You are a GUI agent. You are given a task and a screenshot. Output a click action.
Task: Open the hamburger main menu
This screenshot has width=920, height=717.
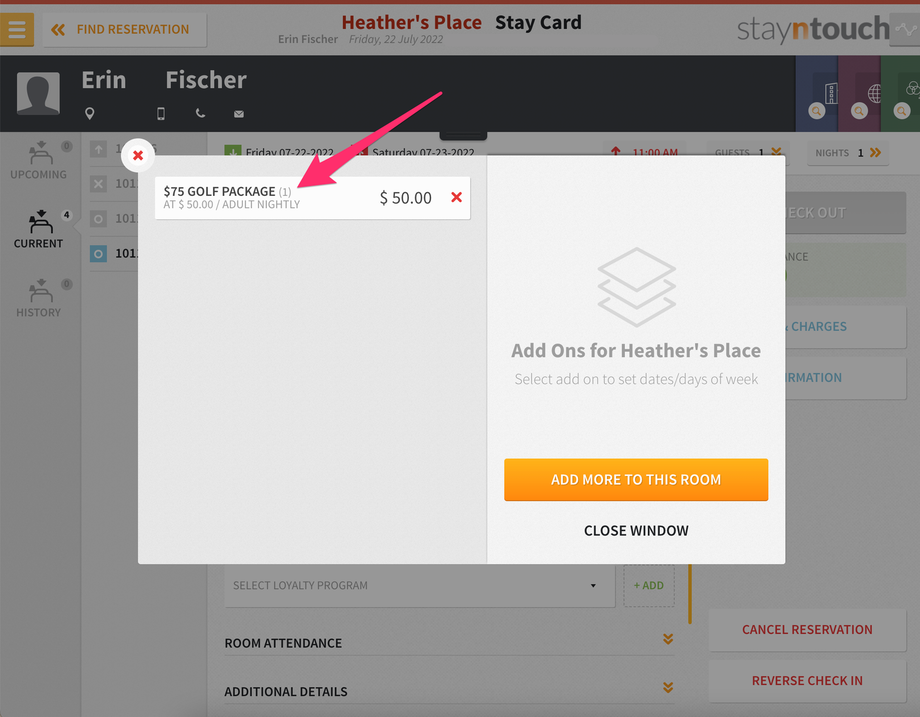(x=16, y=29)
